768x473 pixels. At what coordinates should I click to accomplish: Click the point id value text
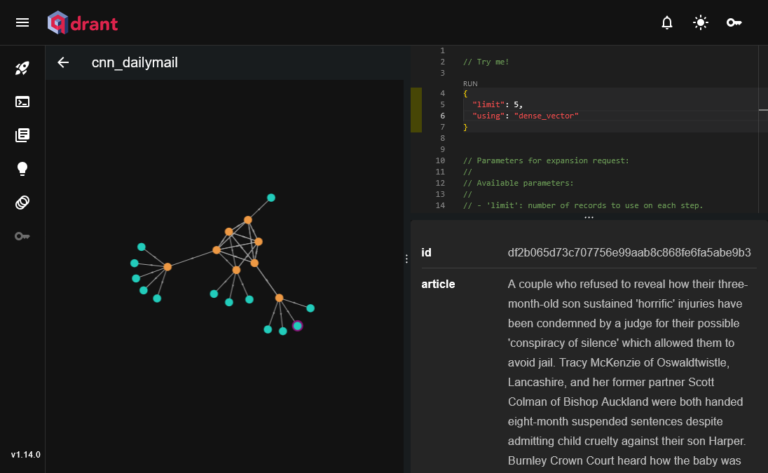click(629, 253)
